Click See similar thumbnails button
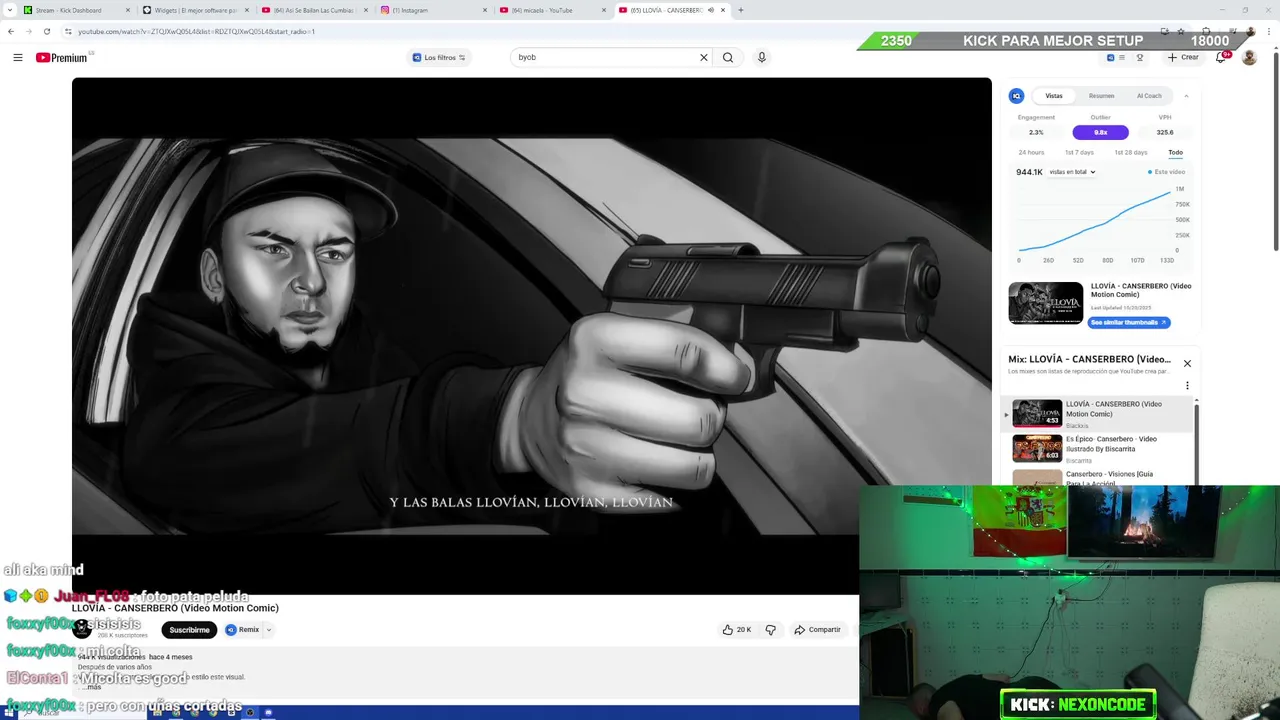This screenshot has height=720, width=1280. (1128, 322)
